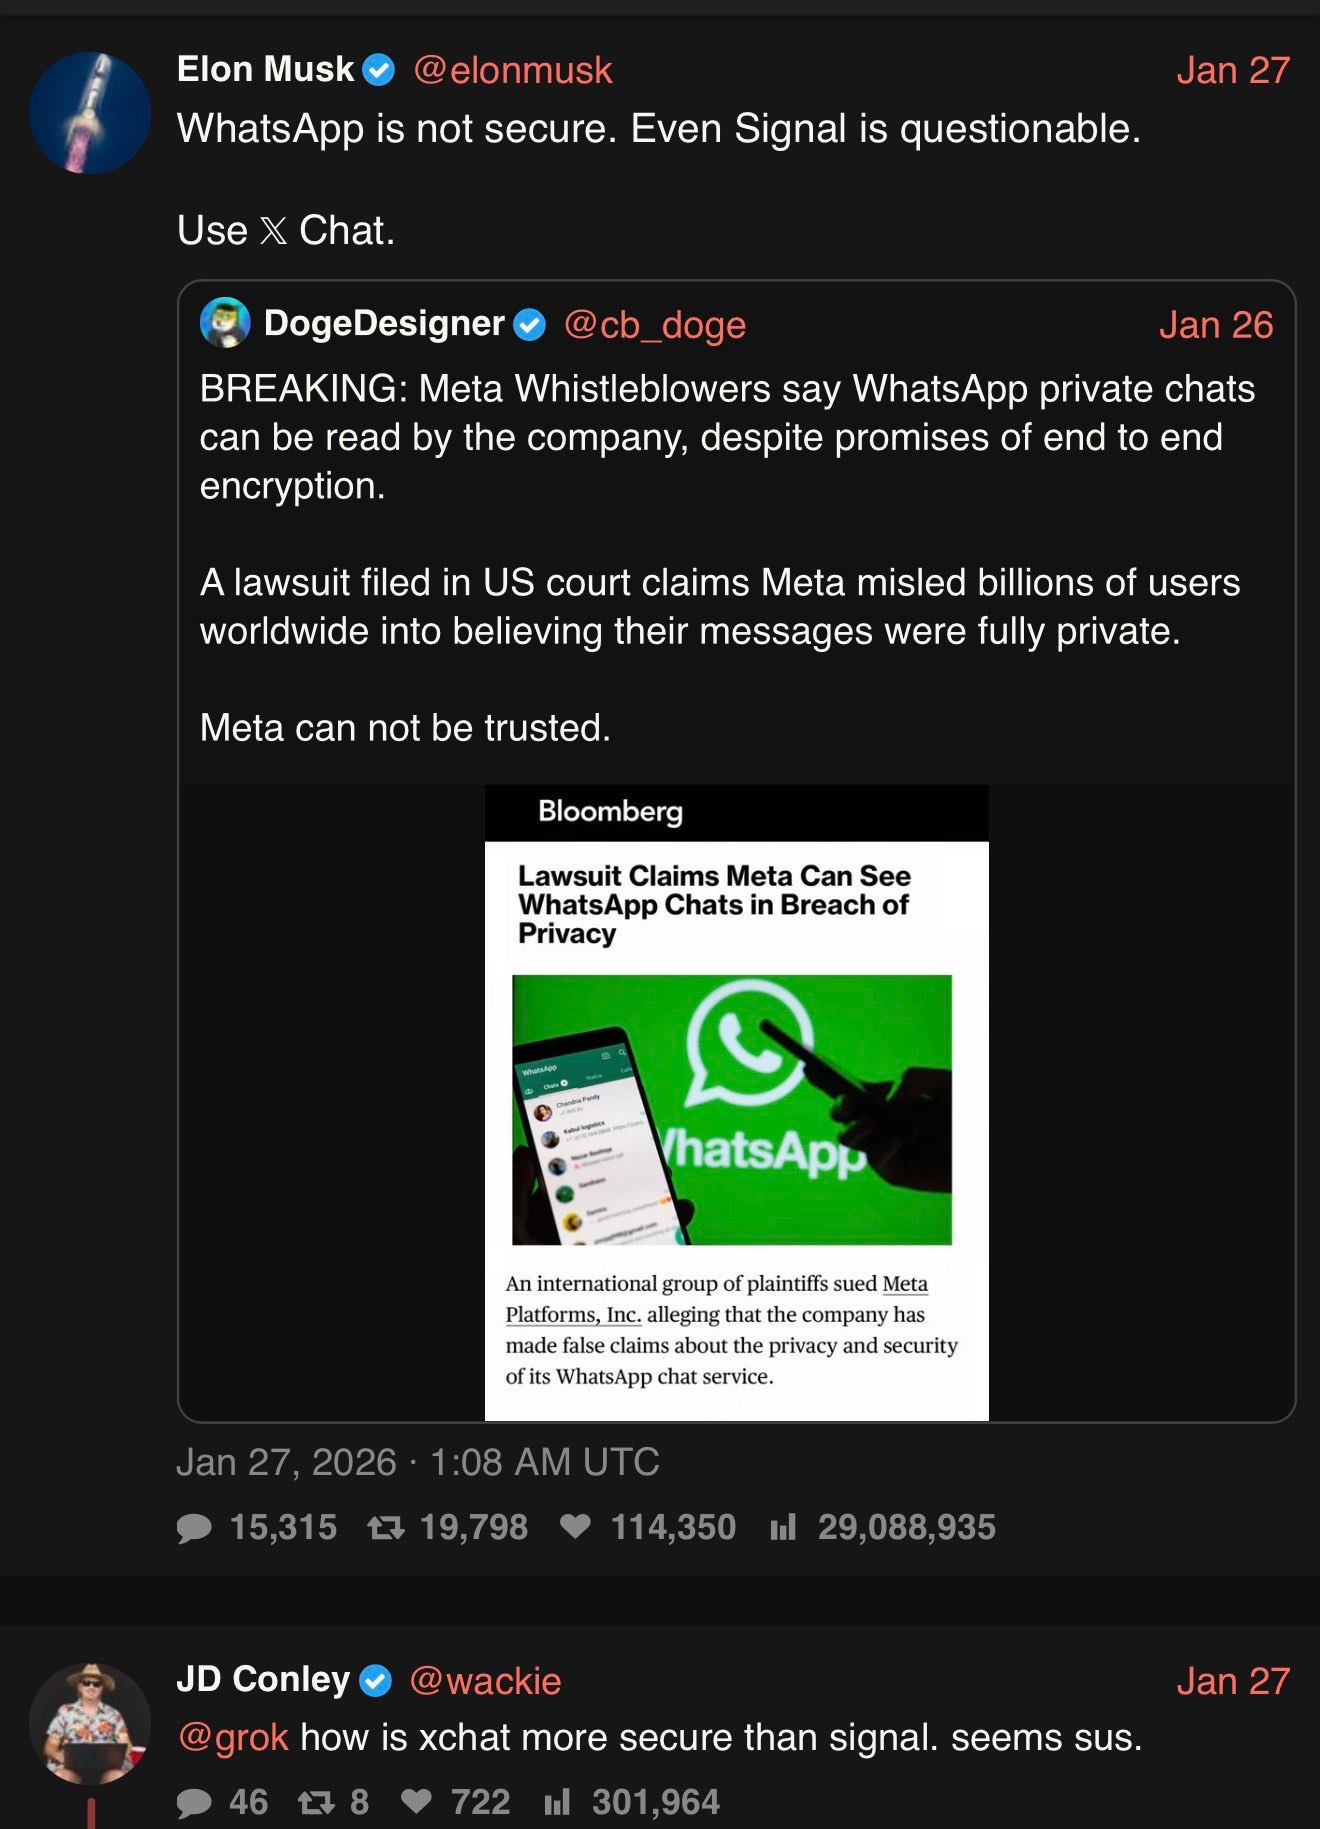
Task: Click the retweet icon showing 19,798
Action: 386,1527
